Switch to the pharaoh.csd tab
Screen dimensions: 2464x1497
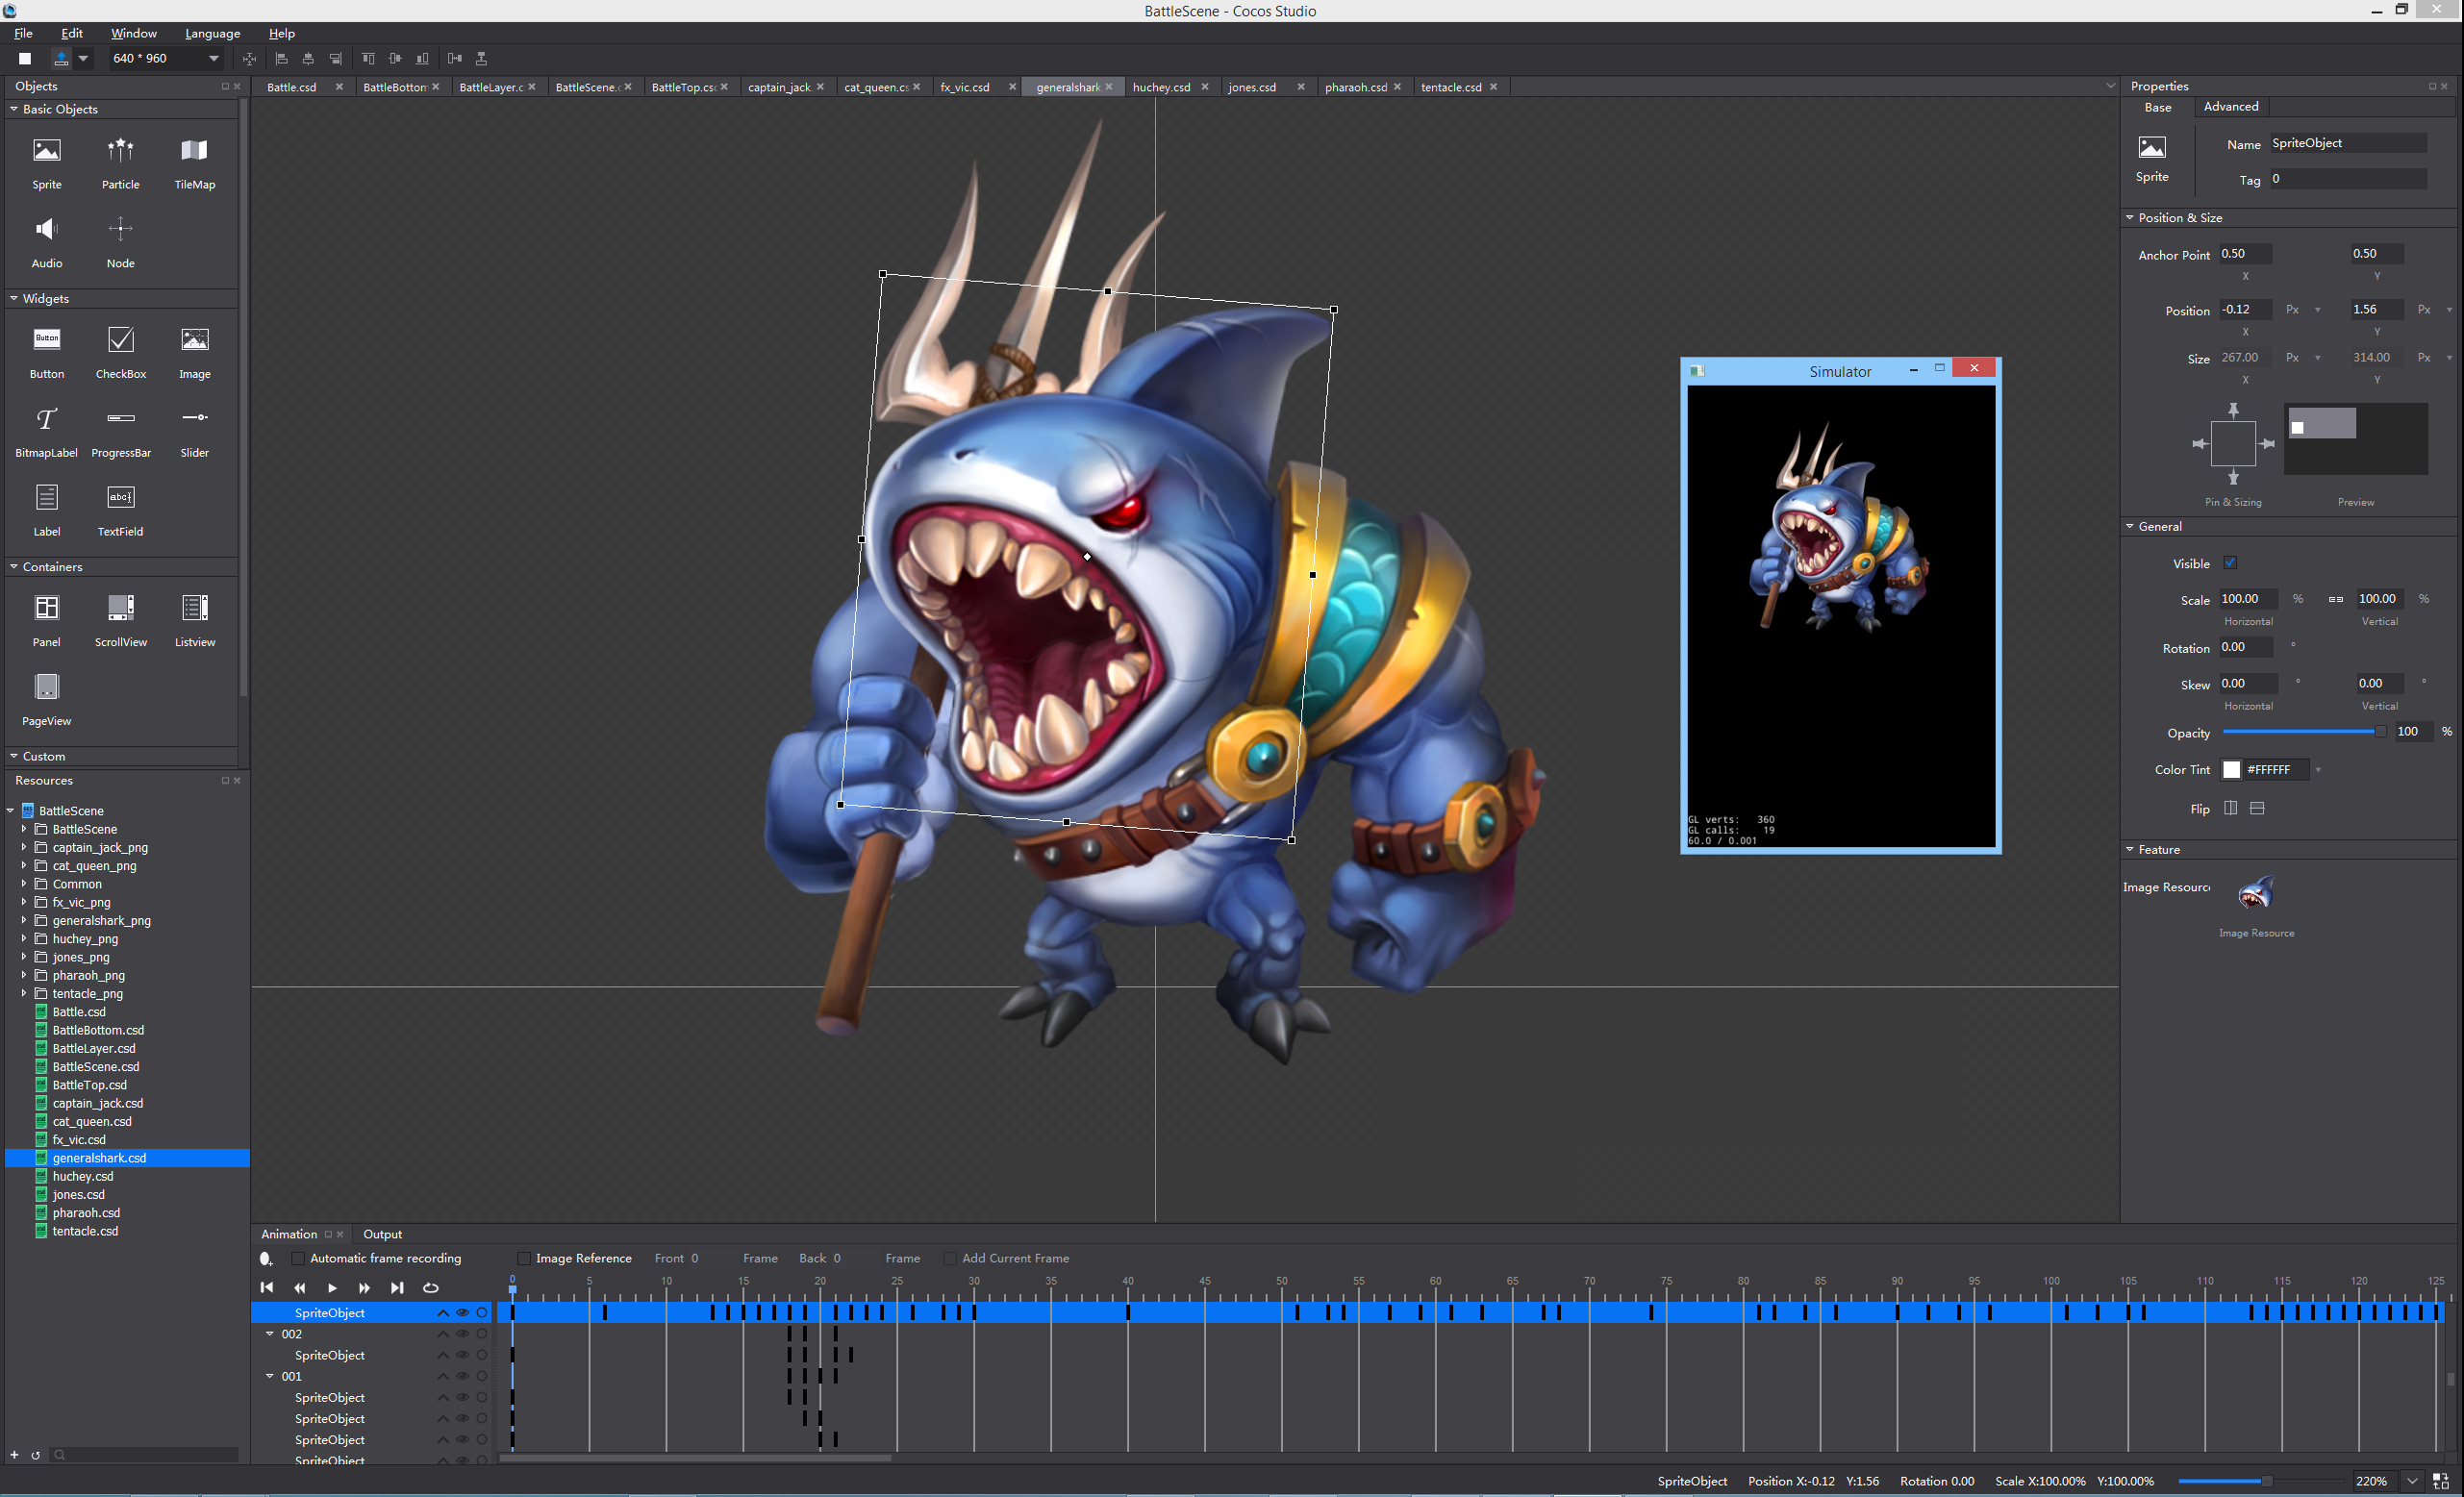(x=1355, y=87)
